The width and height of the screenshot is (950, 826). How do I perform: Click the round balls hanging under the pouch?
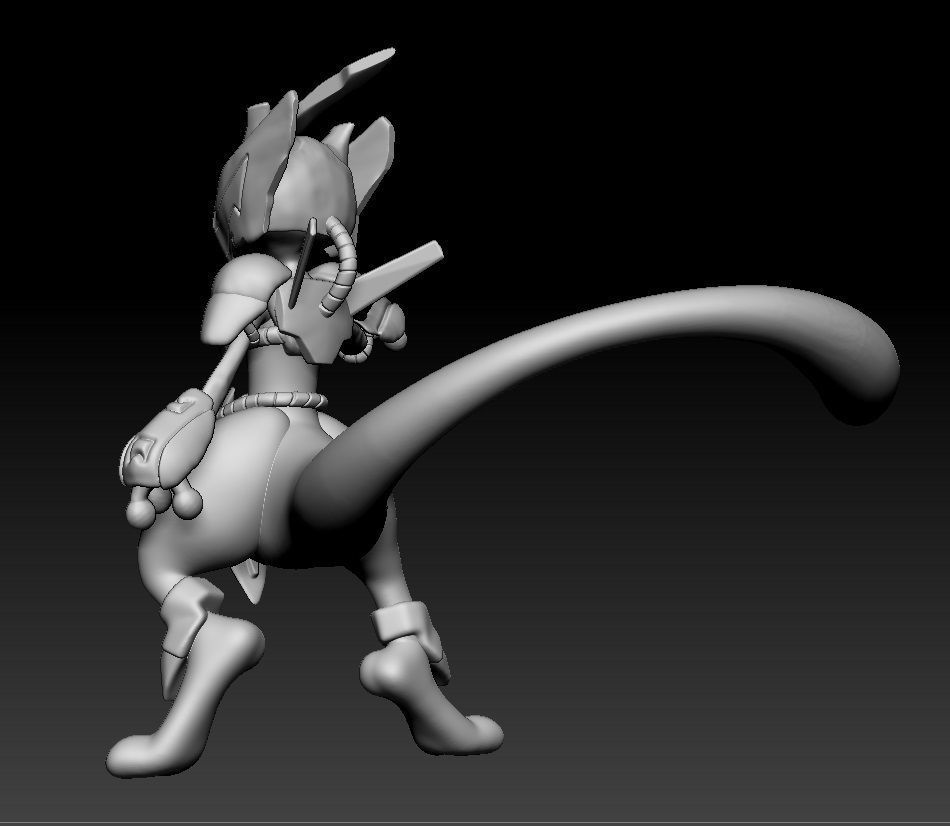coord(162,503)
